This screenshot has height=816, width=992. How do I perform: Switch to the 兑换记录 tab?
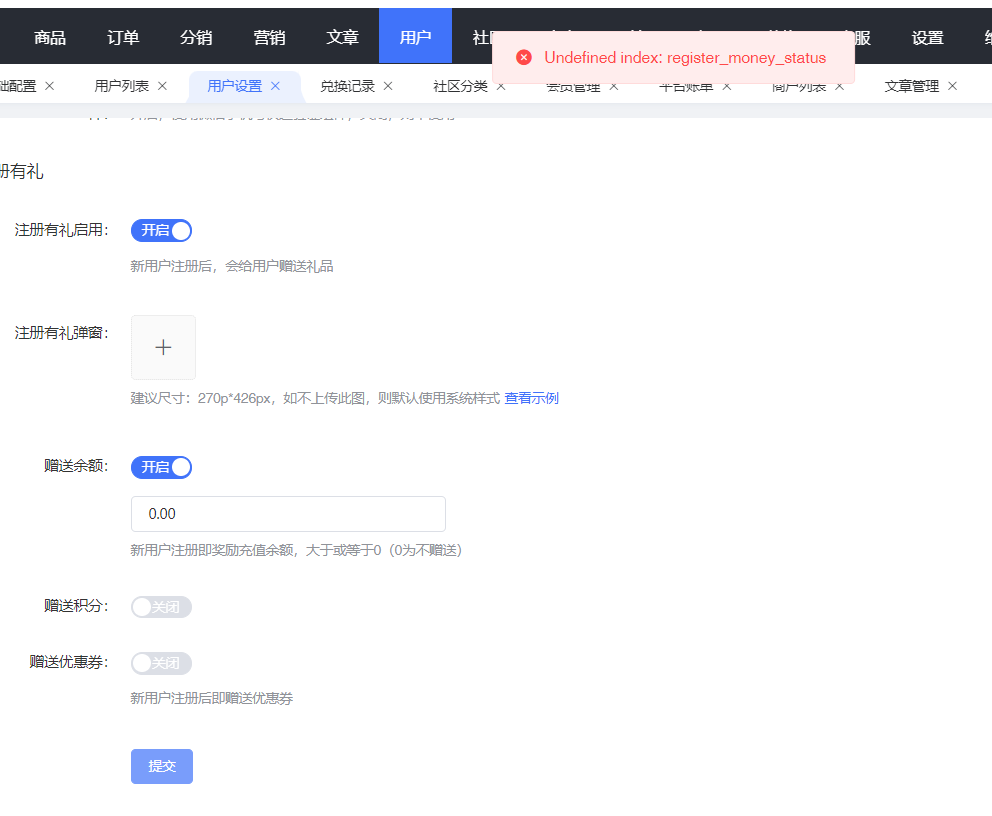(x=347, y=86)
